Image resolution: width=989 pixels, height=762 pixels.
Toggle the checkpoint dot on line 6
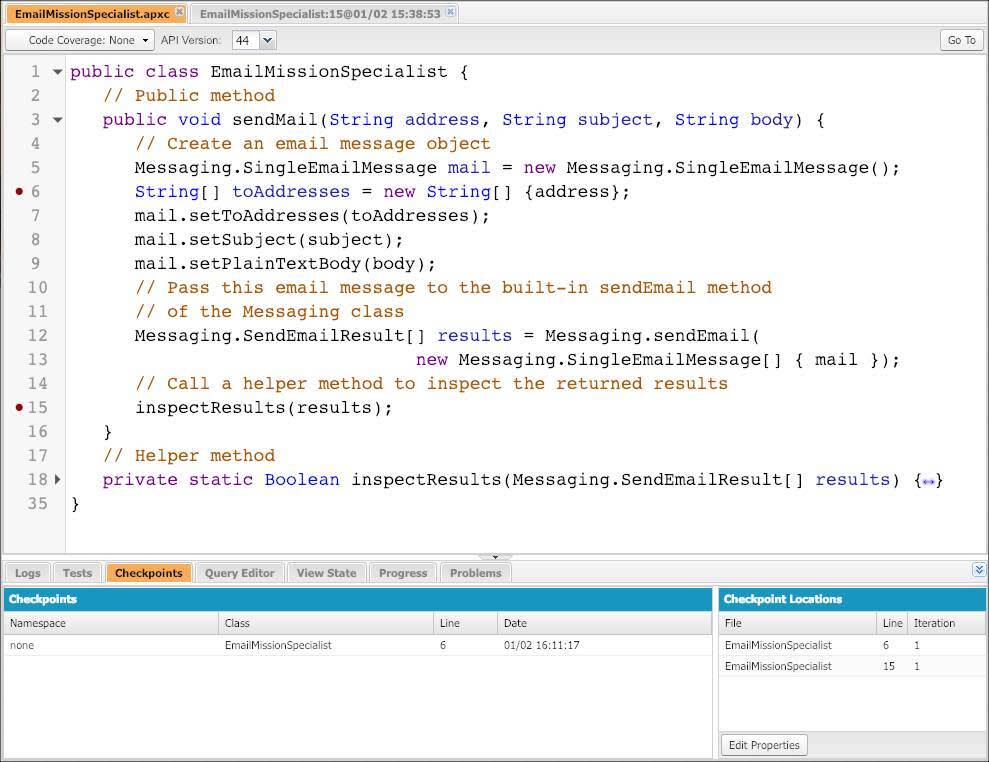[19, 191]
